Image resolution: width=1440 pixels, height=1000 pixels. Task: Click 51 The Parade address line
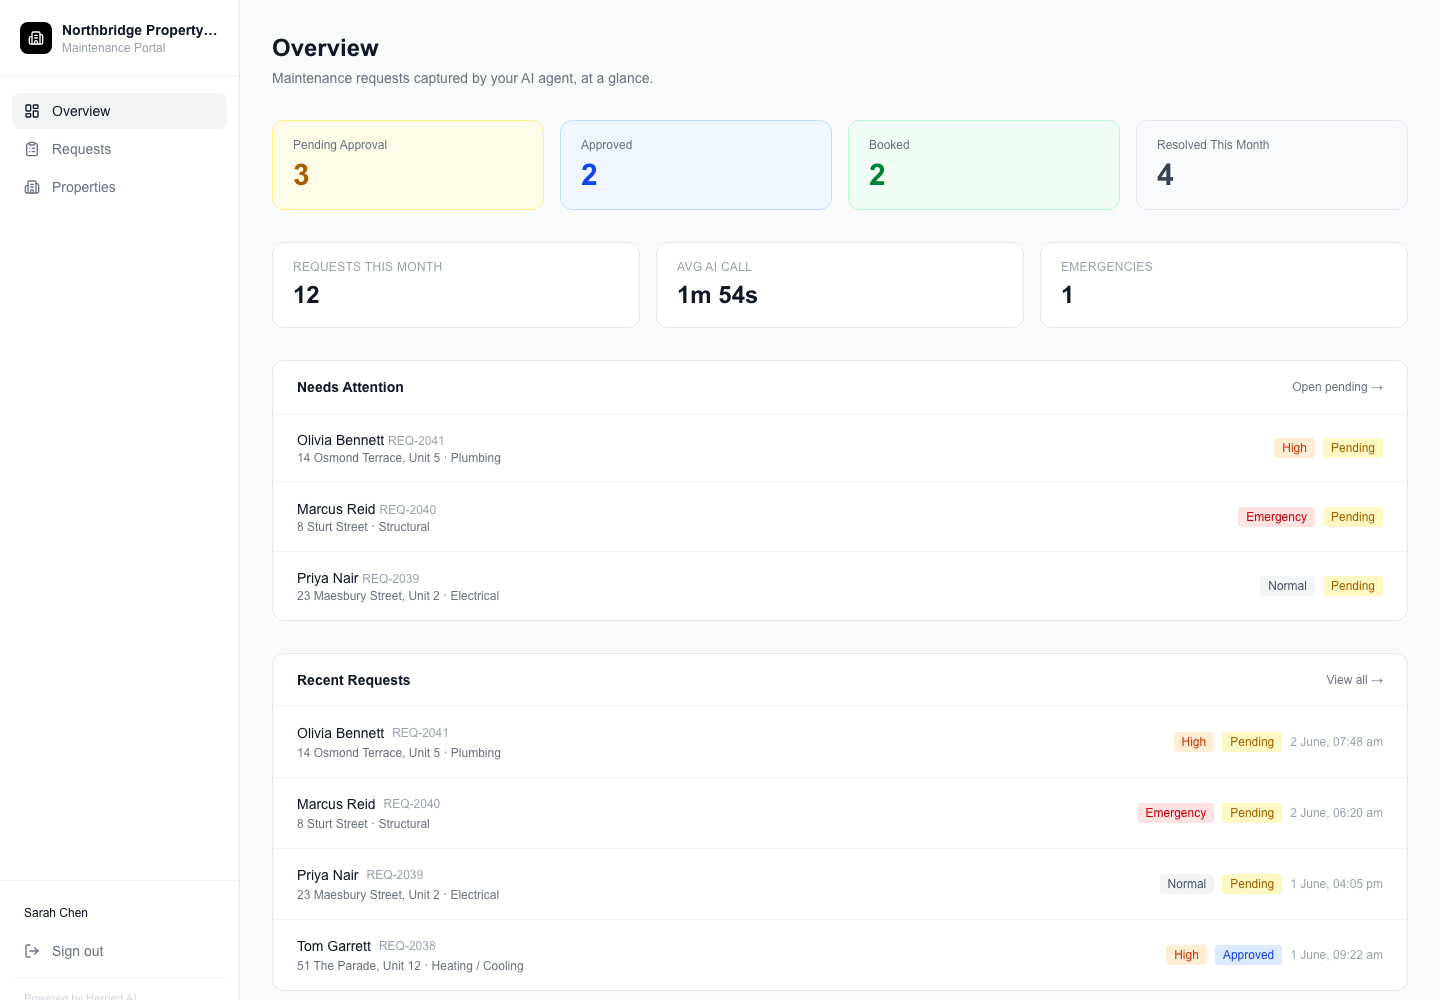pyautogui.click(x=410, y=966)
